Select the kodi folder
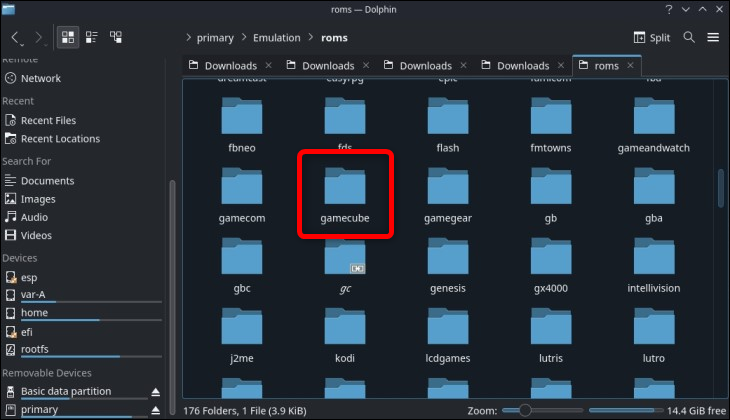 point(345,335)
